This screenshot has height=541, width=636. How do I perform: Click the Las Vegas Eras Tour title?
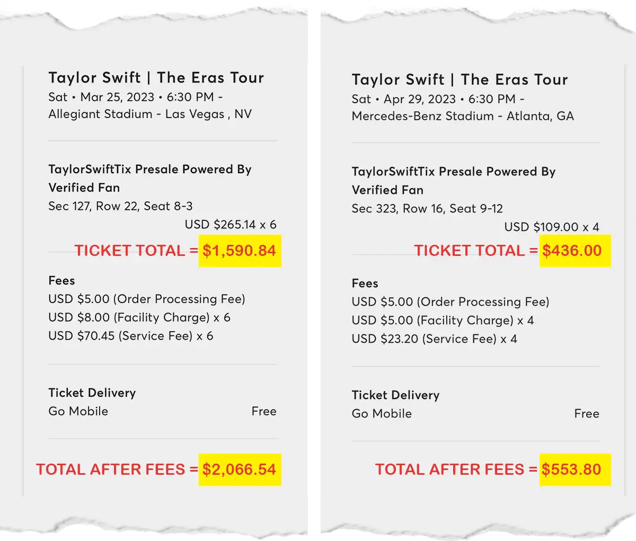click(156, 77)
